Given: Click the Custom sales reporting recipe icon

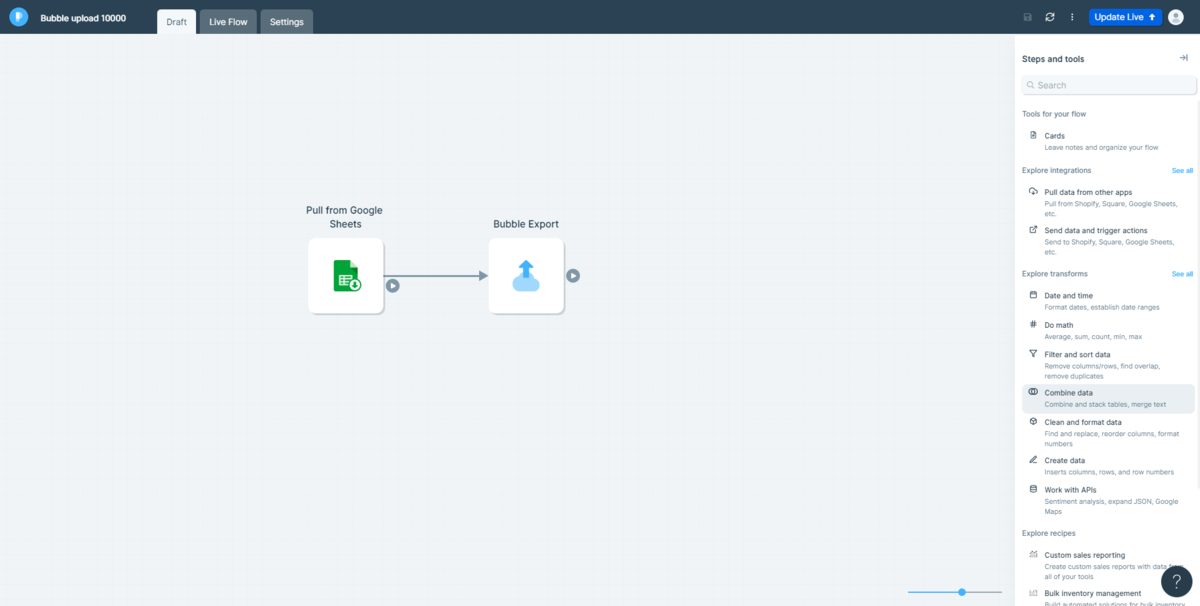Looking at the screenshot, I should (x=1033, y=554).
